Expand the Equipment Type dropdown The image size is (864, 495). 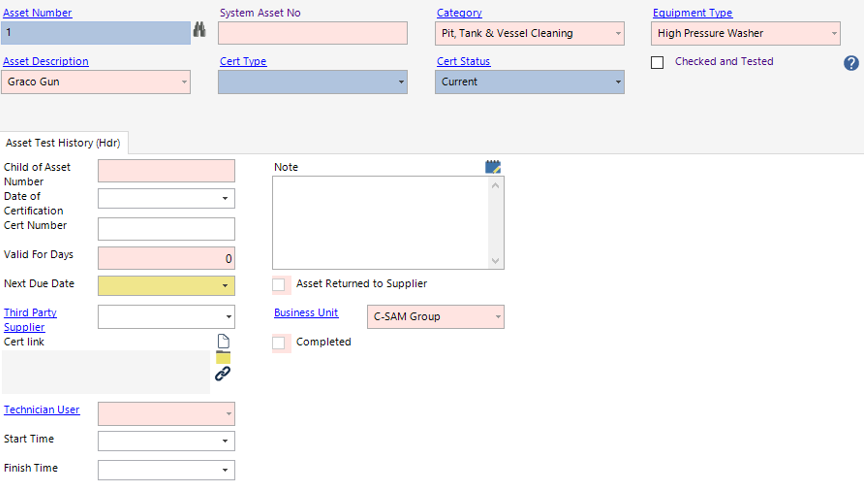834,34
